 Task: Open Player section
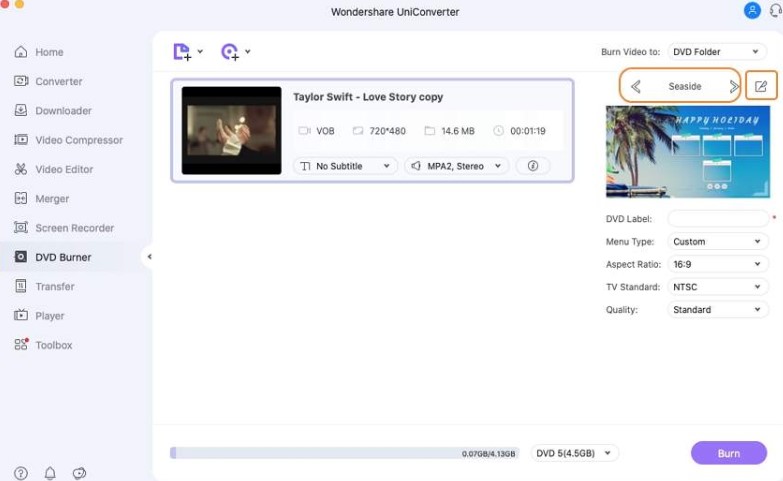point(49,316)
